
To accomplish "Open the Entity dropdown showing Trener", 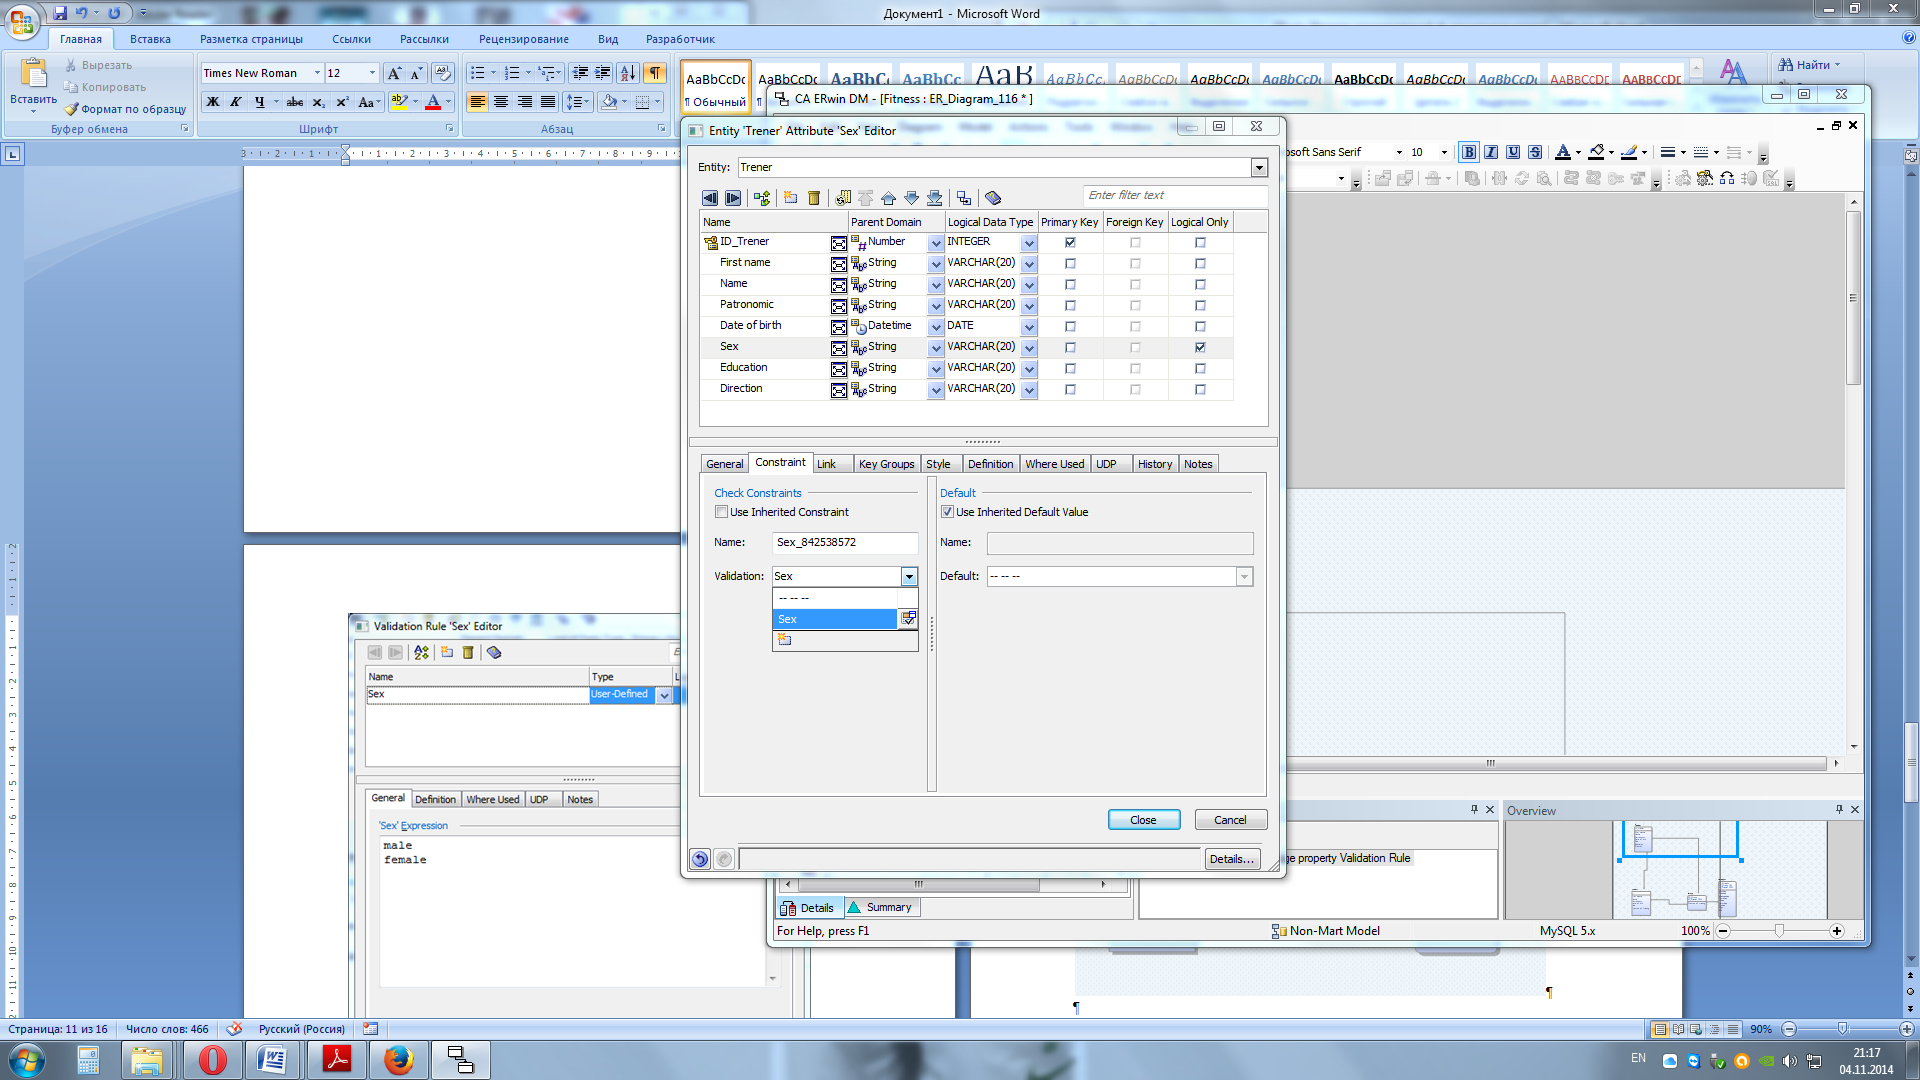I will pos(1259,168).
